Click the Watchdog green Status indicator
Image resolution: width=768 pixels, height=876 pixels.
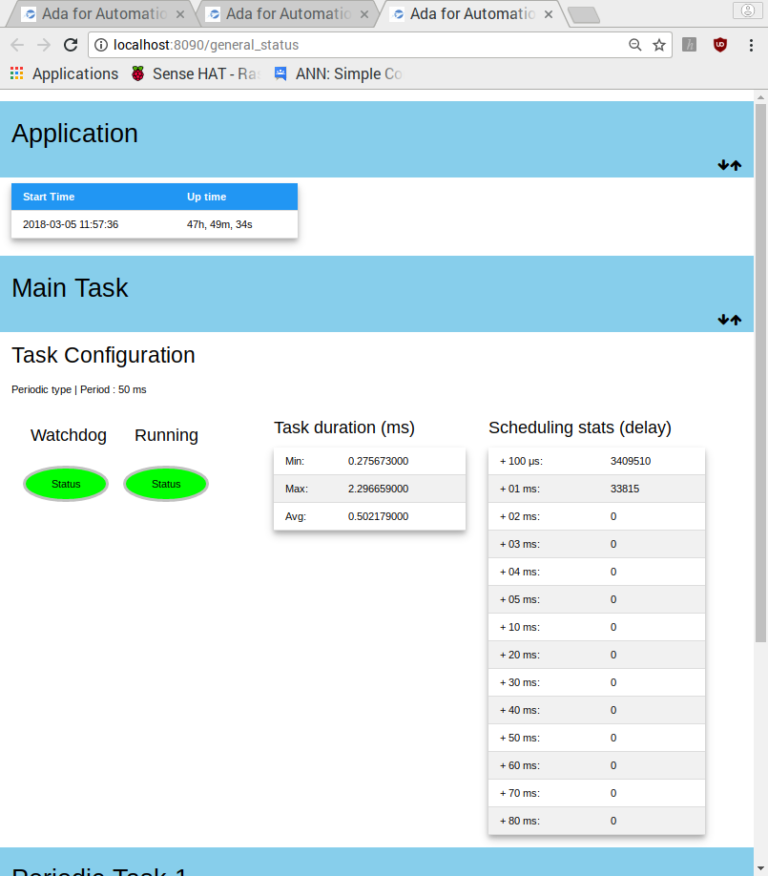coord(66,484)
